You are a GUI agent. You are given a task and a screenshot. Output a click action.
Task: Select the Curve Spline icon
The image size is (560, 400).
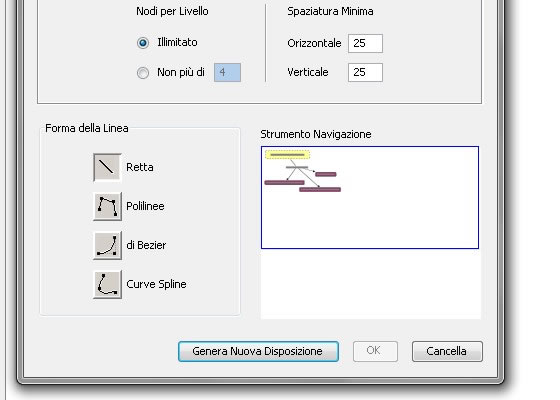(x=107, y=284)
